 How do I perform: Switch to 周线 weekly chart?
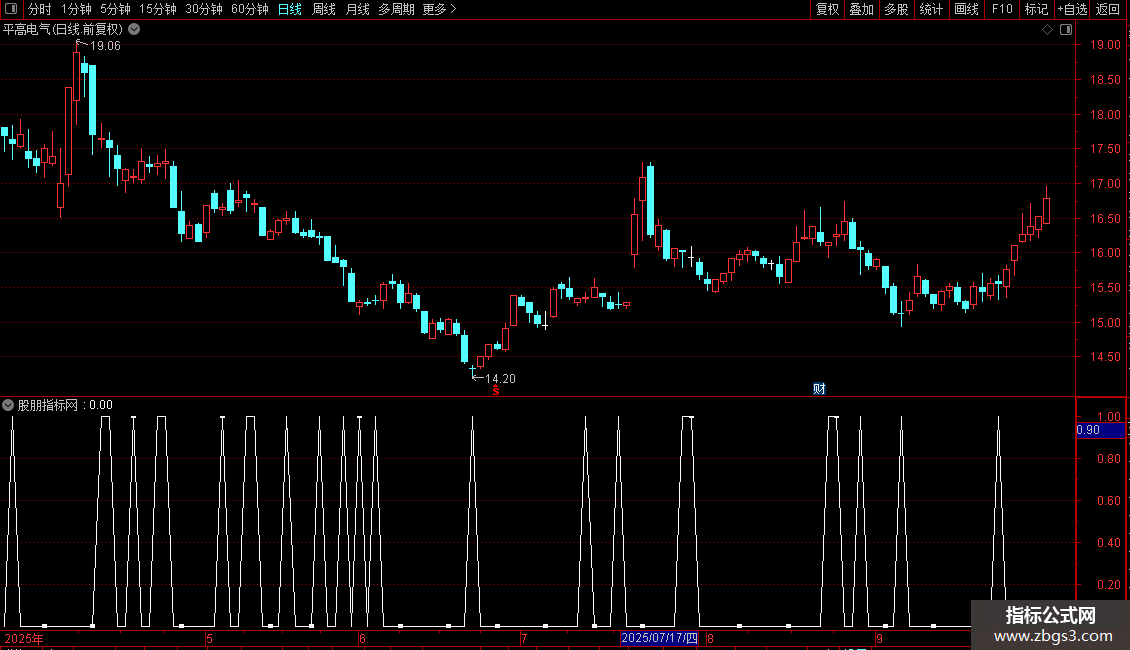coord(324,9)
